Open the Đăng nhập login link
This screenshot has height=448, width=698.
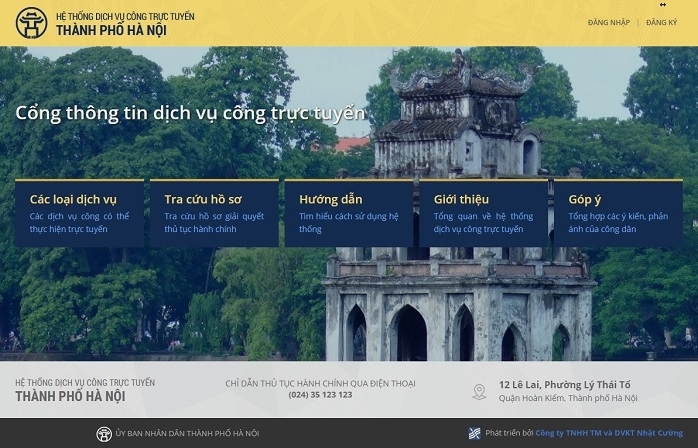point(608,22)
